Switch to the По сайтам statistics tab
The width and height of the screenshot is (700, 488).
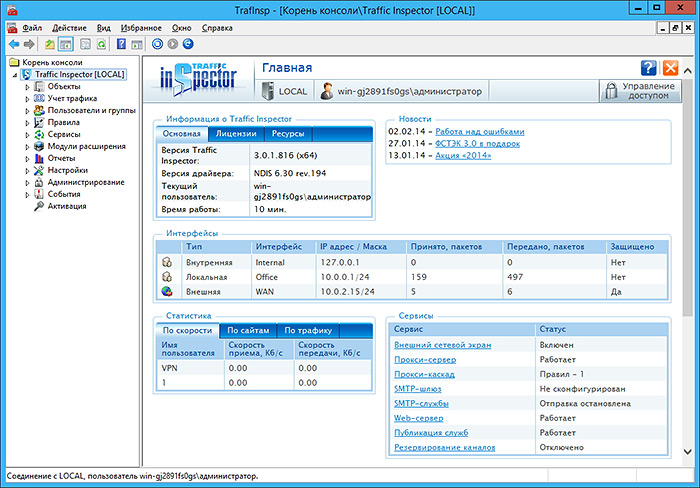pyautogui.click(x=248, y=330)
